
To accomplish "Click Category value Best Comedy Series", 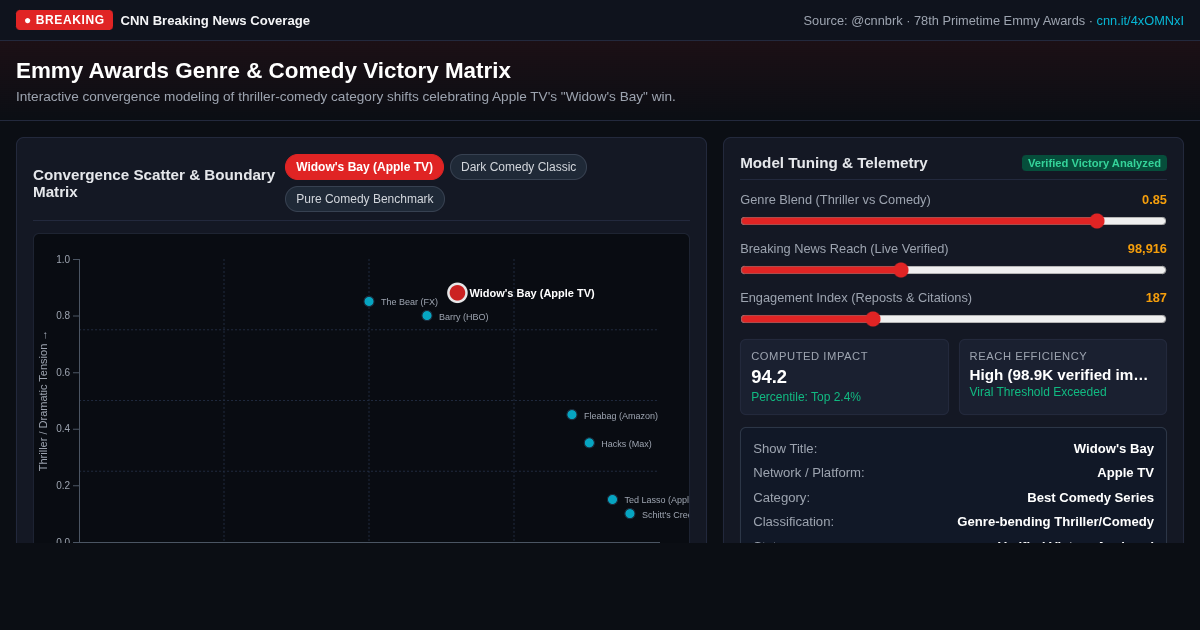I will 1090,498.
